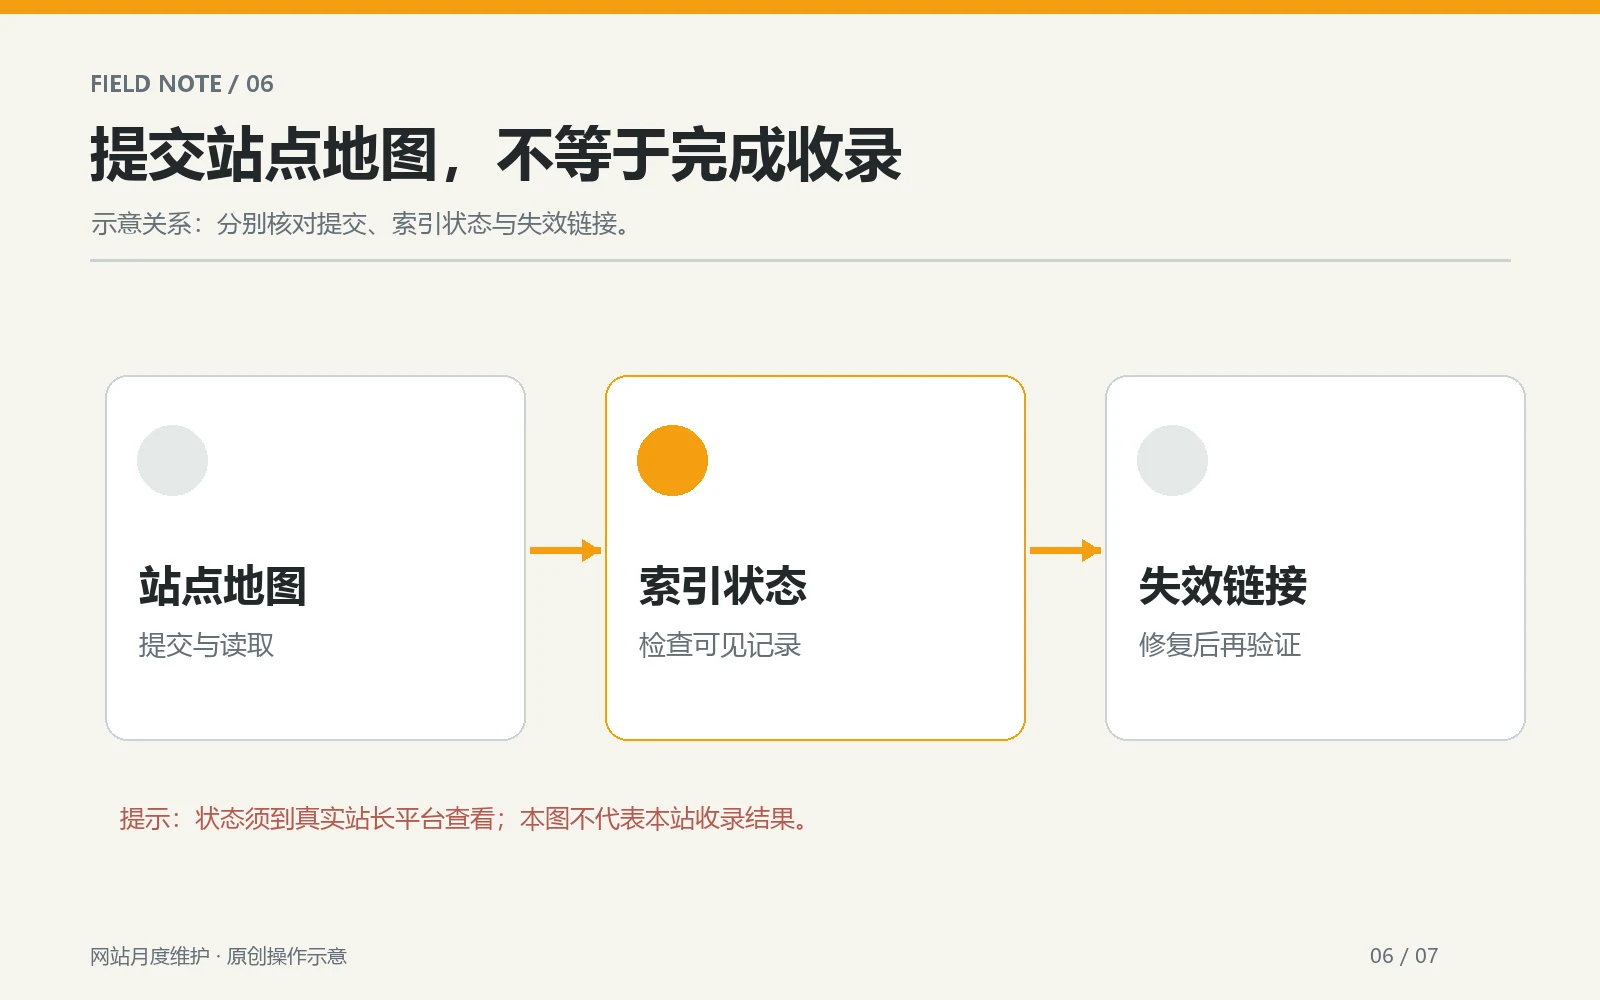Click the gray circle in 失效链接 card

point(1172,460)
